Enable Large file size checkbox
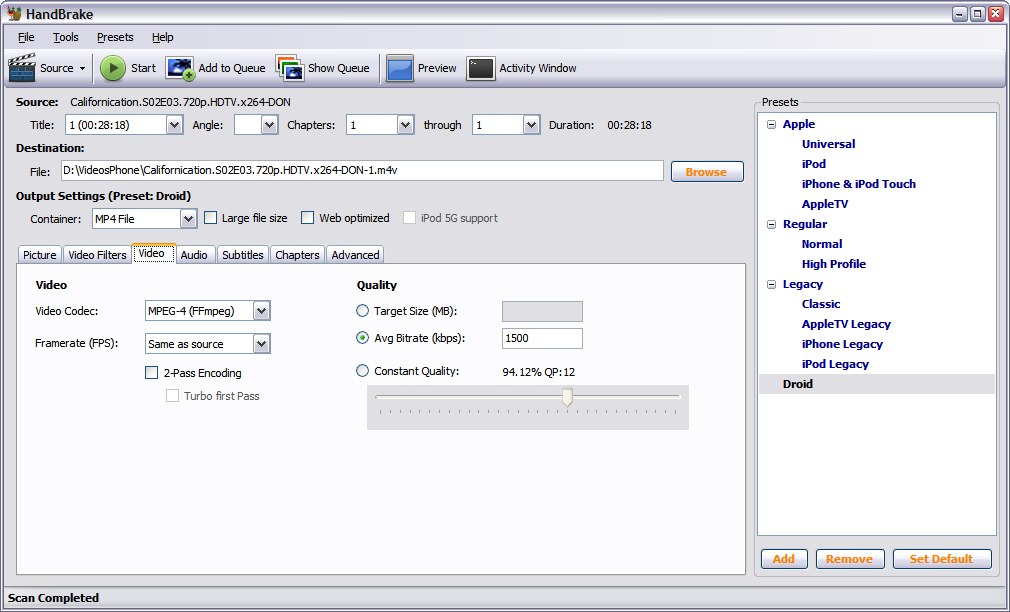This screenshot has height=612, width=1010. pyautogui.click(x=211, y=218)
